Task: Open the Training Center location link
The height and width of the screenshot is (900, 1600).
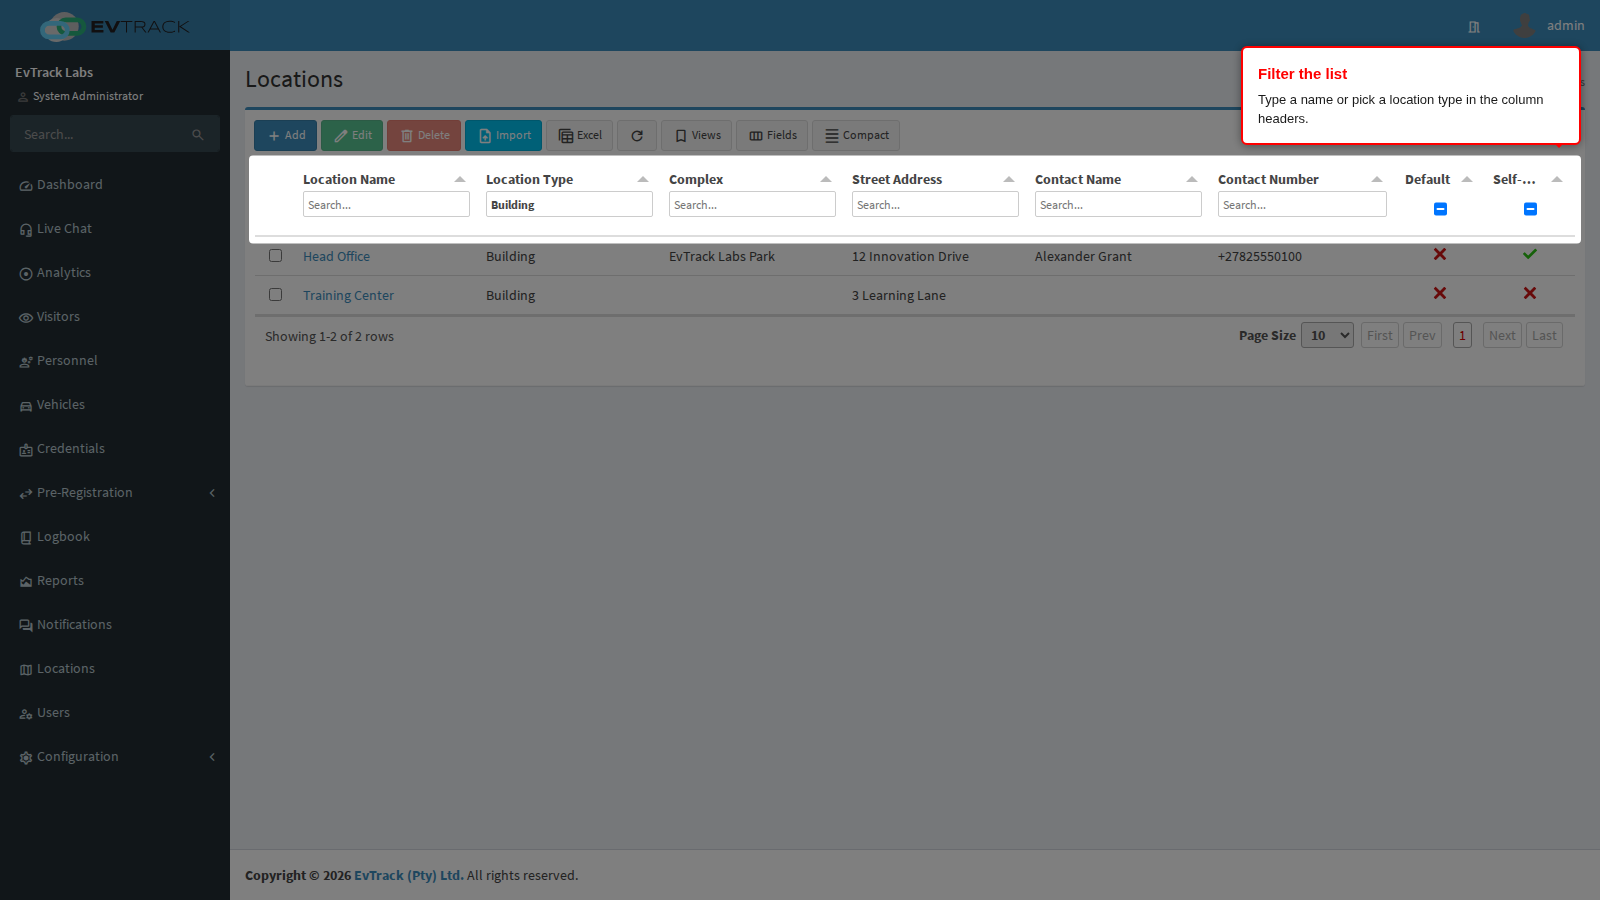Action: (348, 296)
